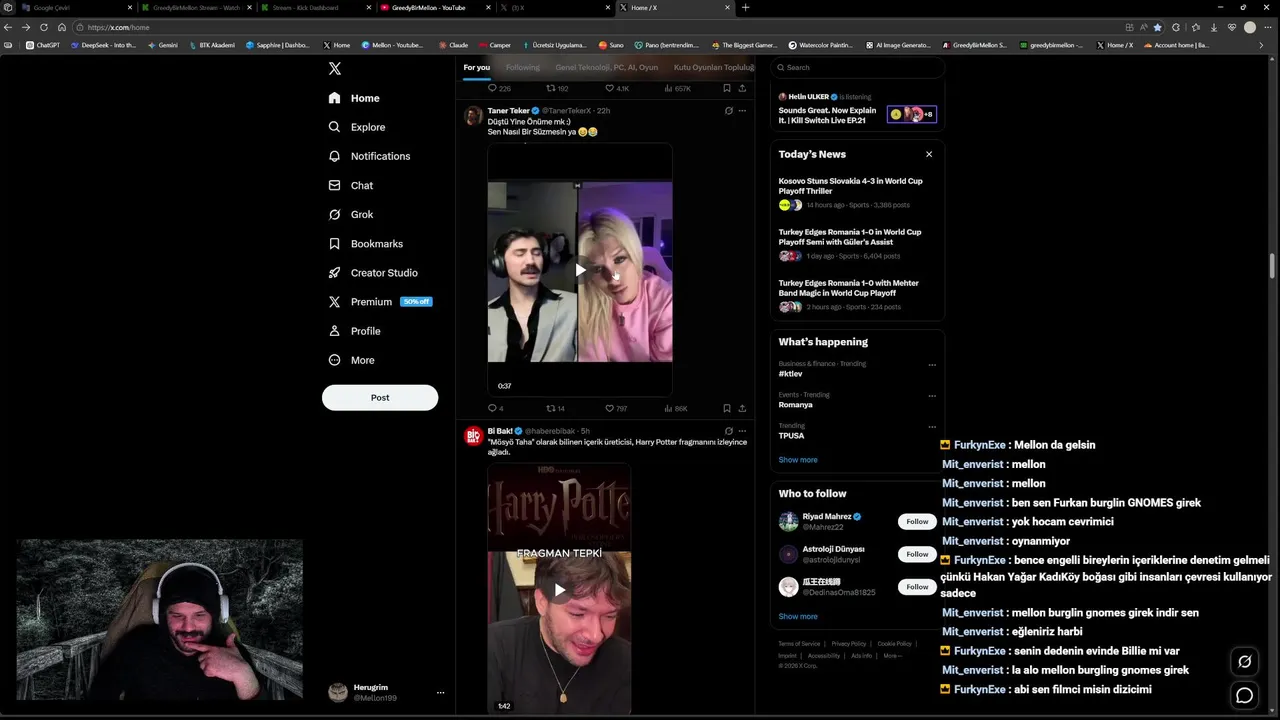
Task: Open Premium with 50% off badge
Action: 380,301
